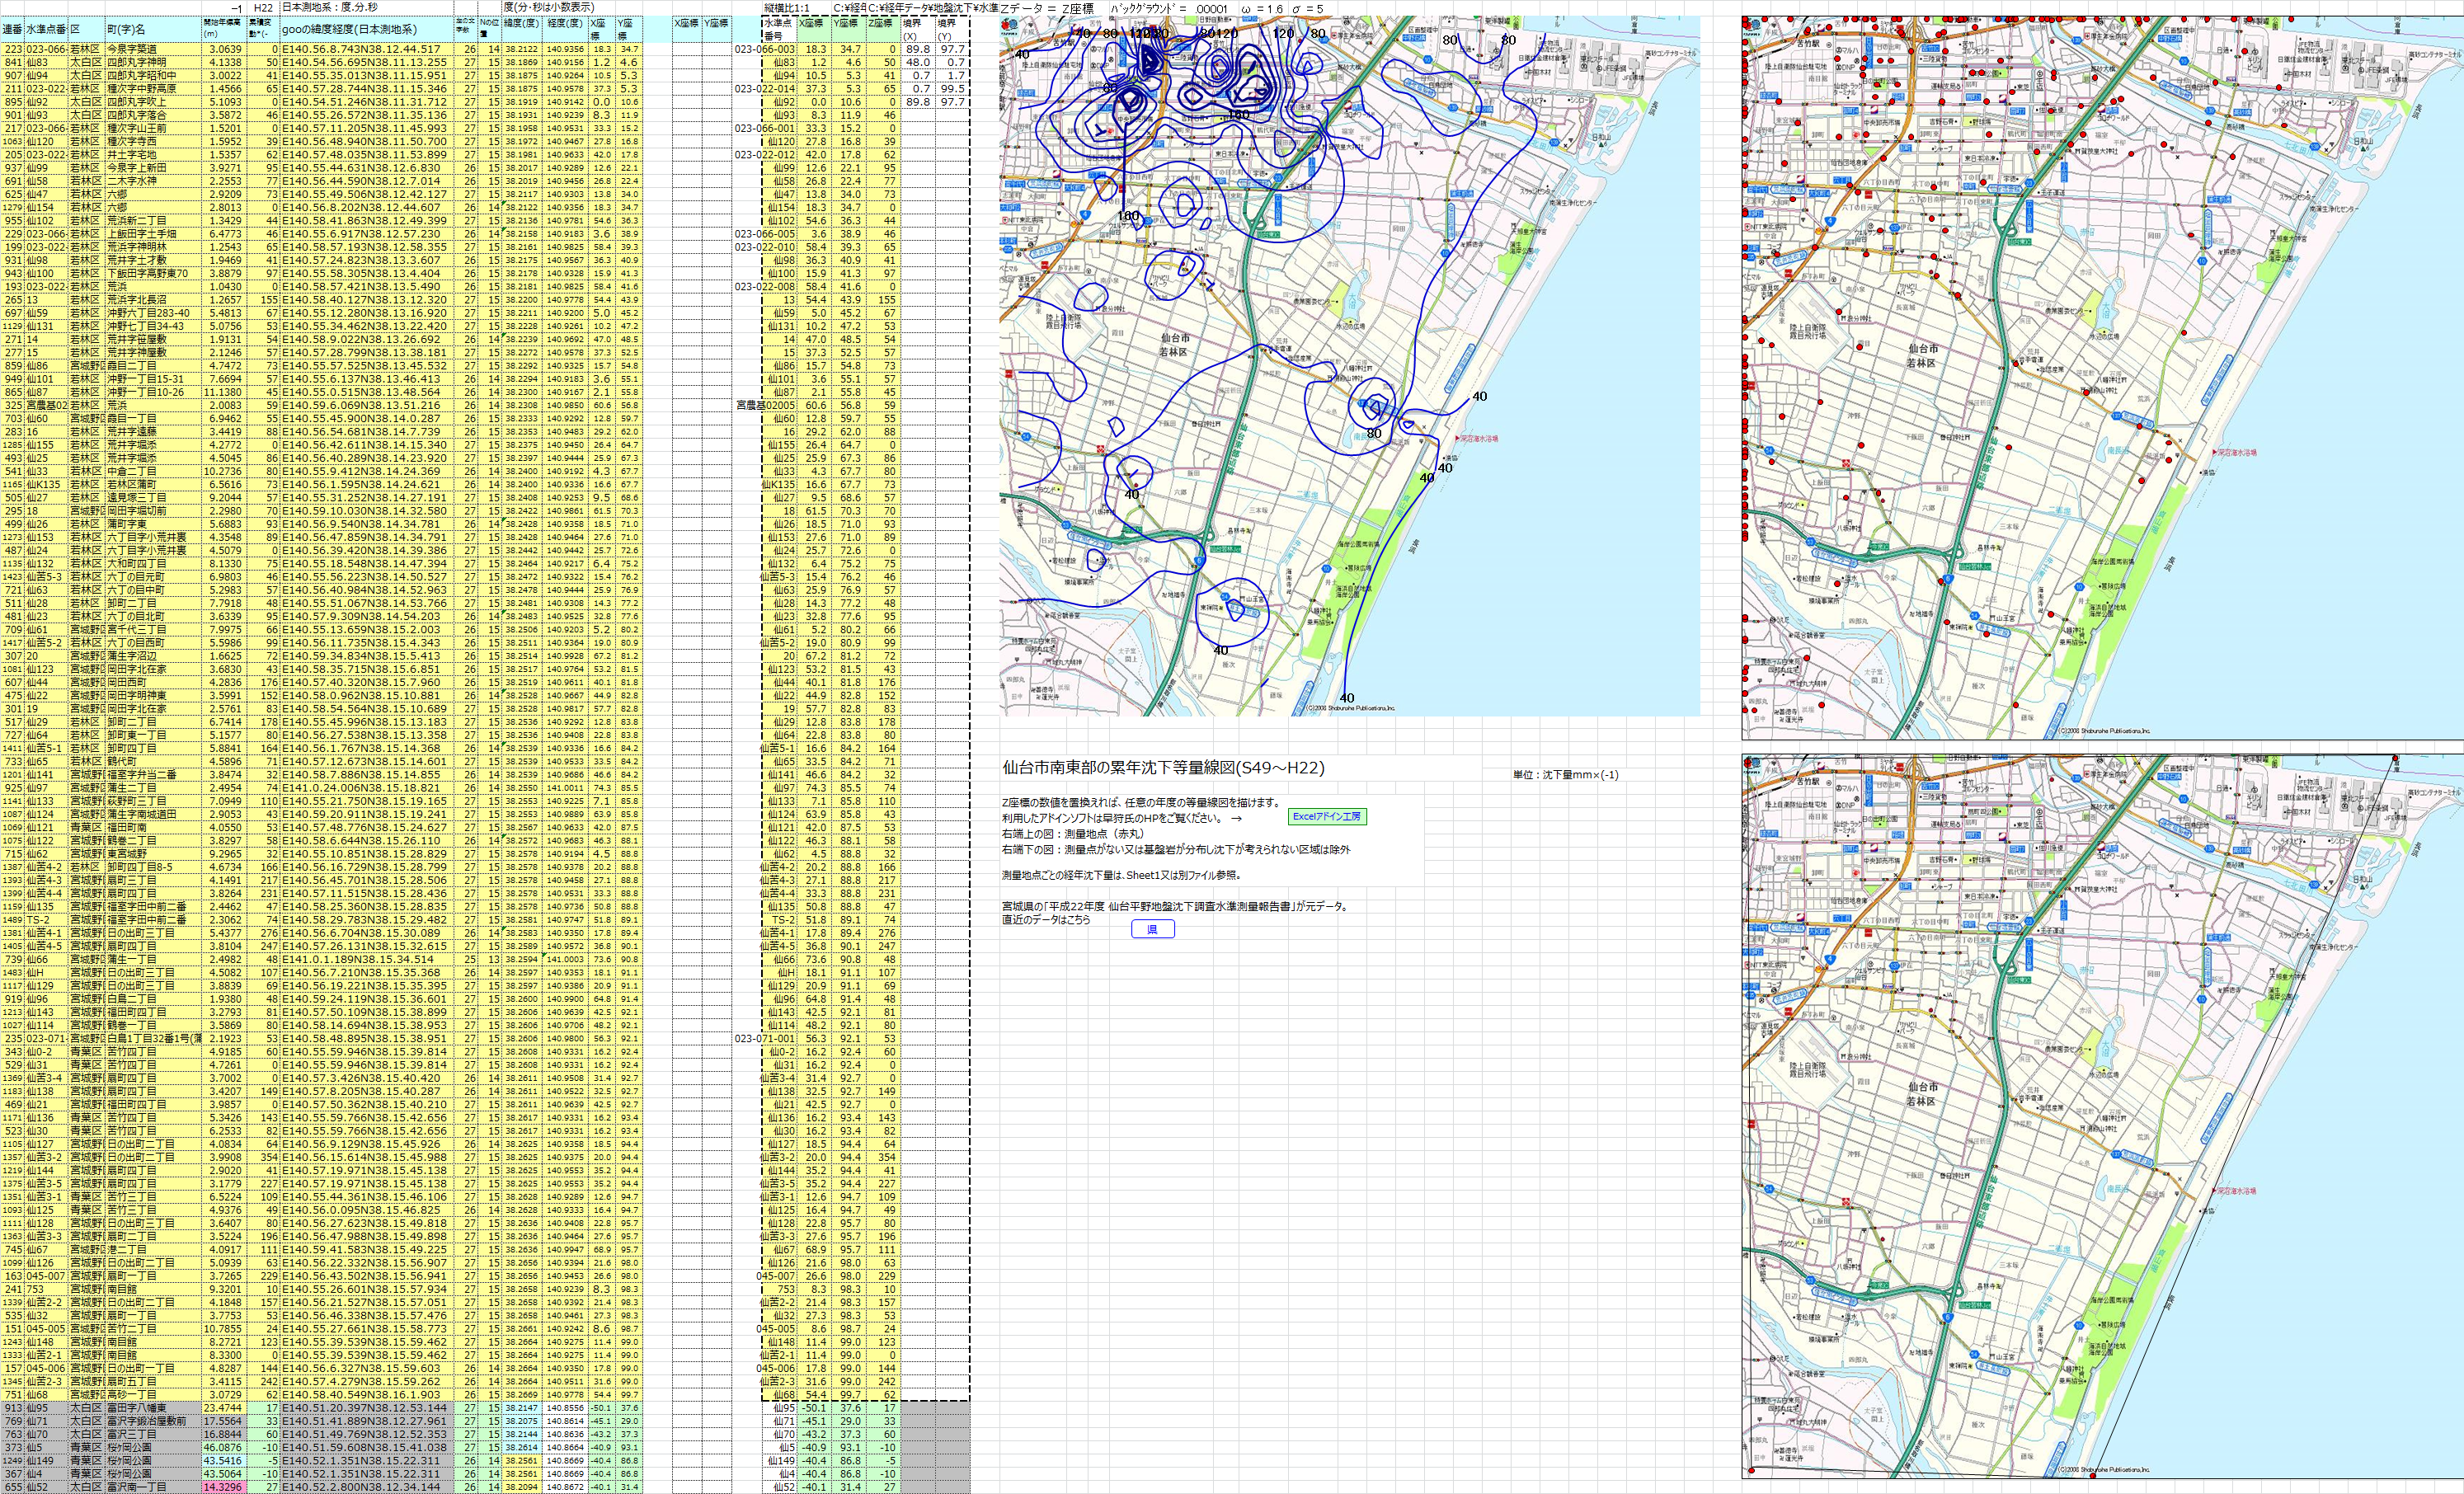2464x1494 pixels.
Task: Select cell TS-2 in the left table
Action: pyautogui.click(x=47, y=919)
